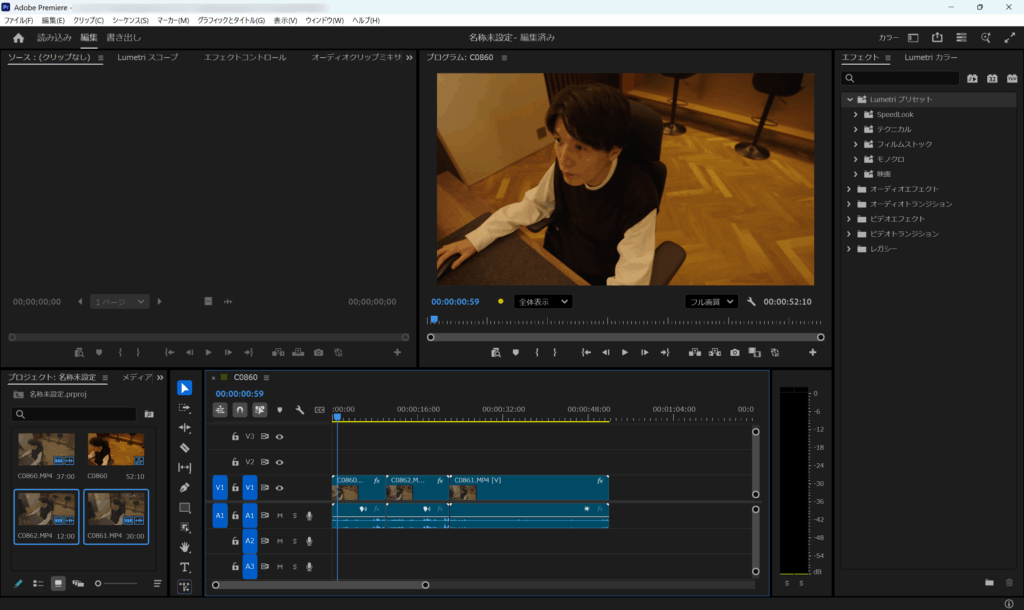The image size is (1024, 610).
Task: Switch to the Lumetri カラー tab
Action: coord(931,58)
